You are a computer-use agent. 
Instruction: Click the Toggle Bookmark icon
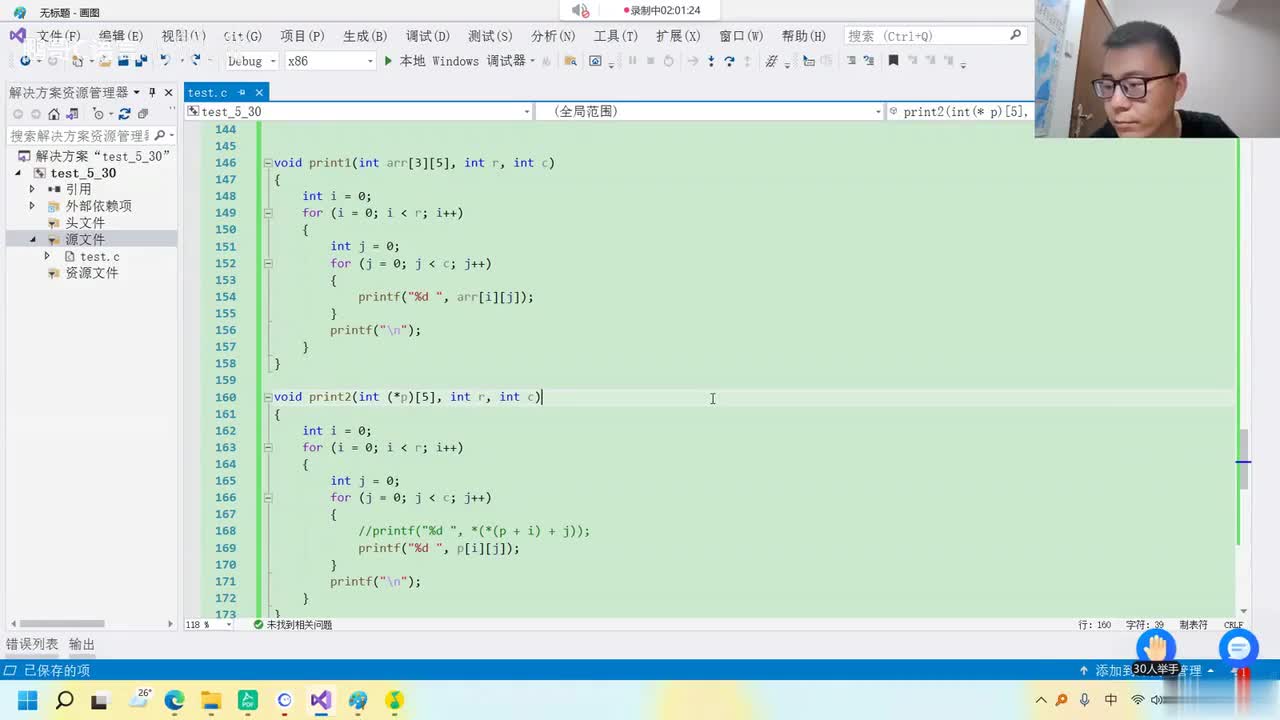(893, 61)
